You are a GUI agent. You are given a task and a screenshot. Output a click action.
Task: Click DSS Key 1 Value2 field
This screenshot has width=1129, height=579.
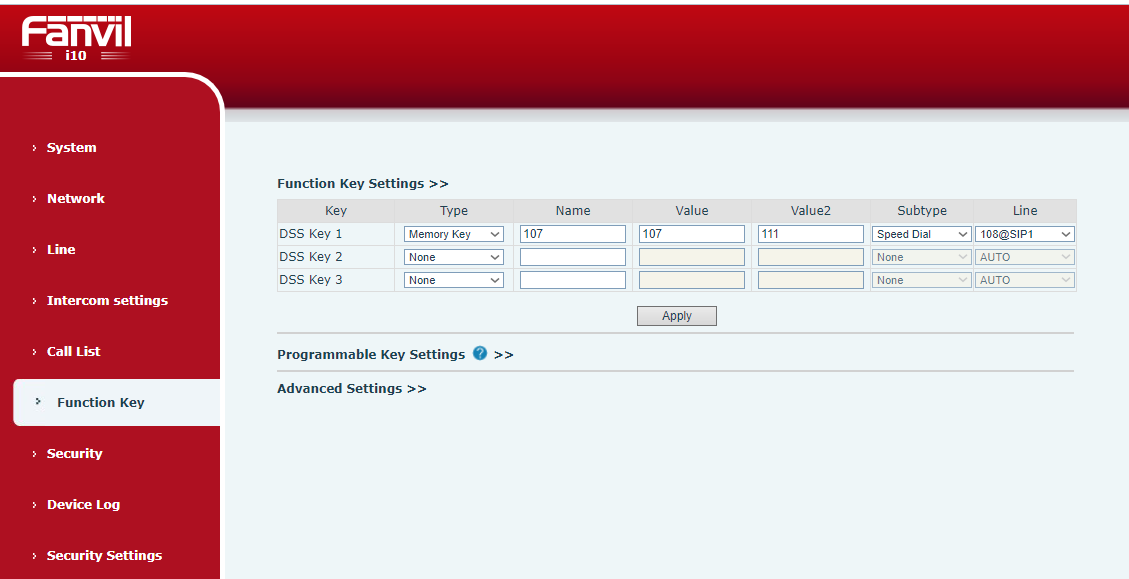810,234
